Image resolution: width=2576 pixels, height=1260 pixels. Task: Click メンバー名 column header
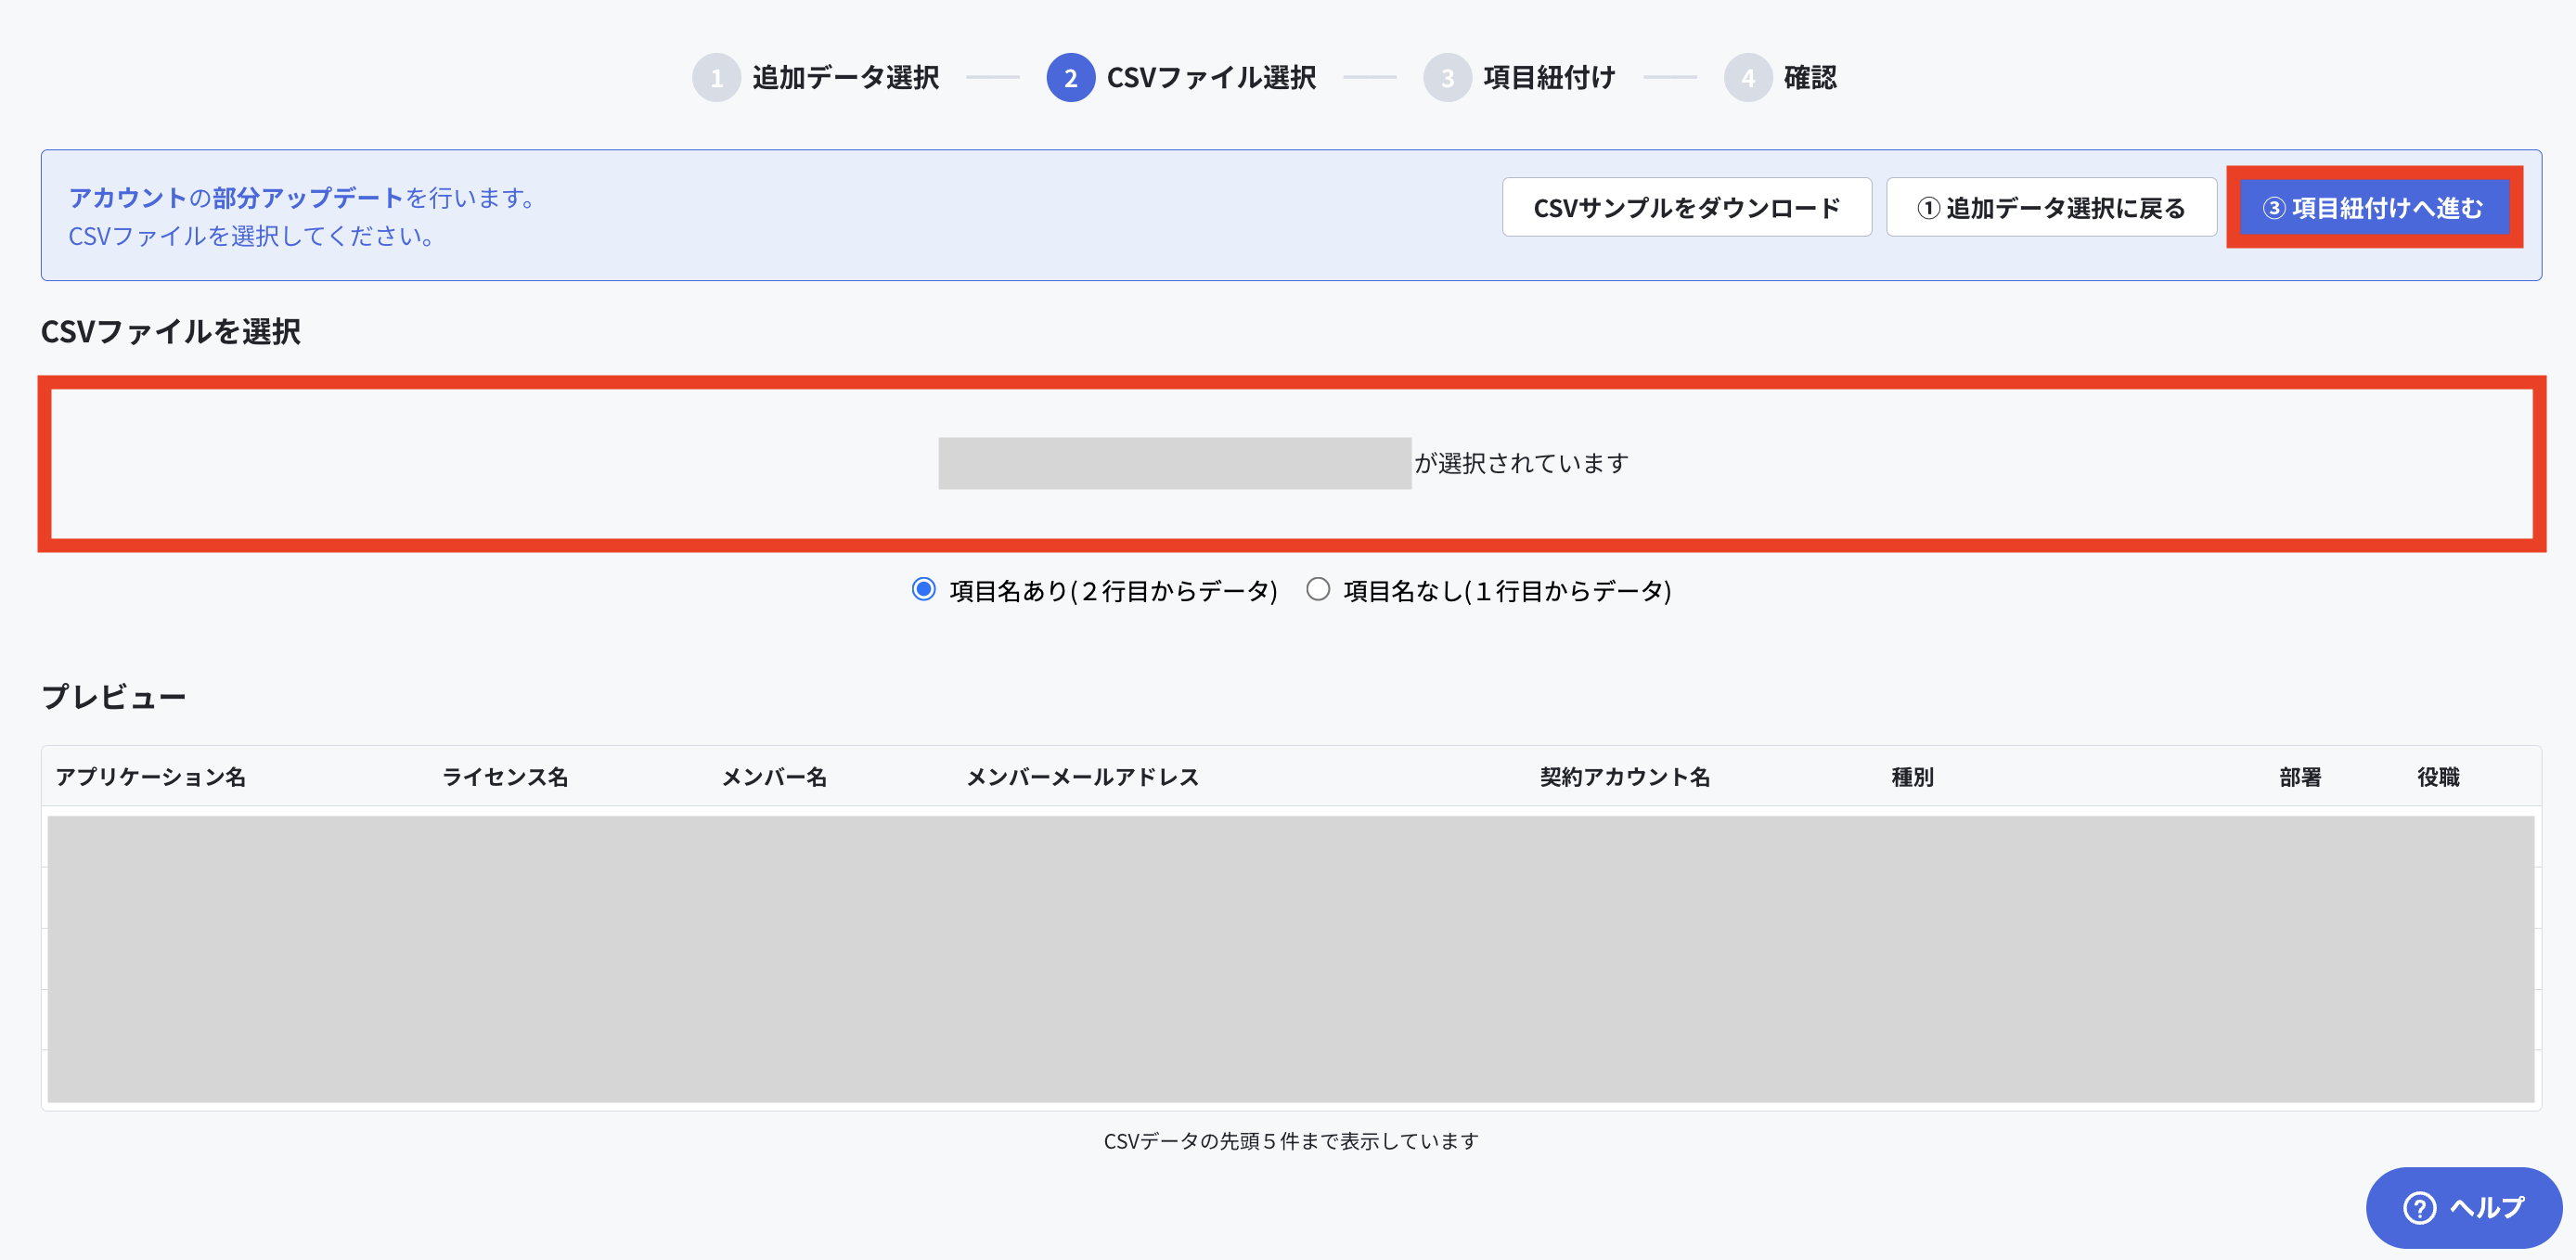click(774, 777)
